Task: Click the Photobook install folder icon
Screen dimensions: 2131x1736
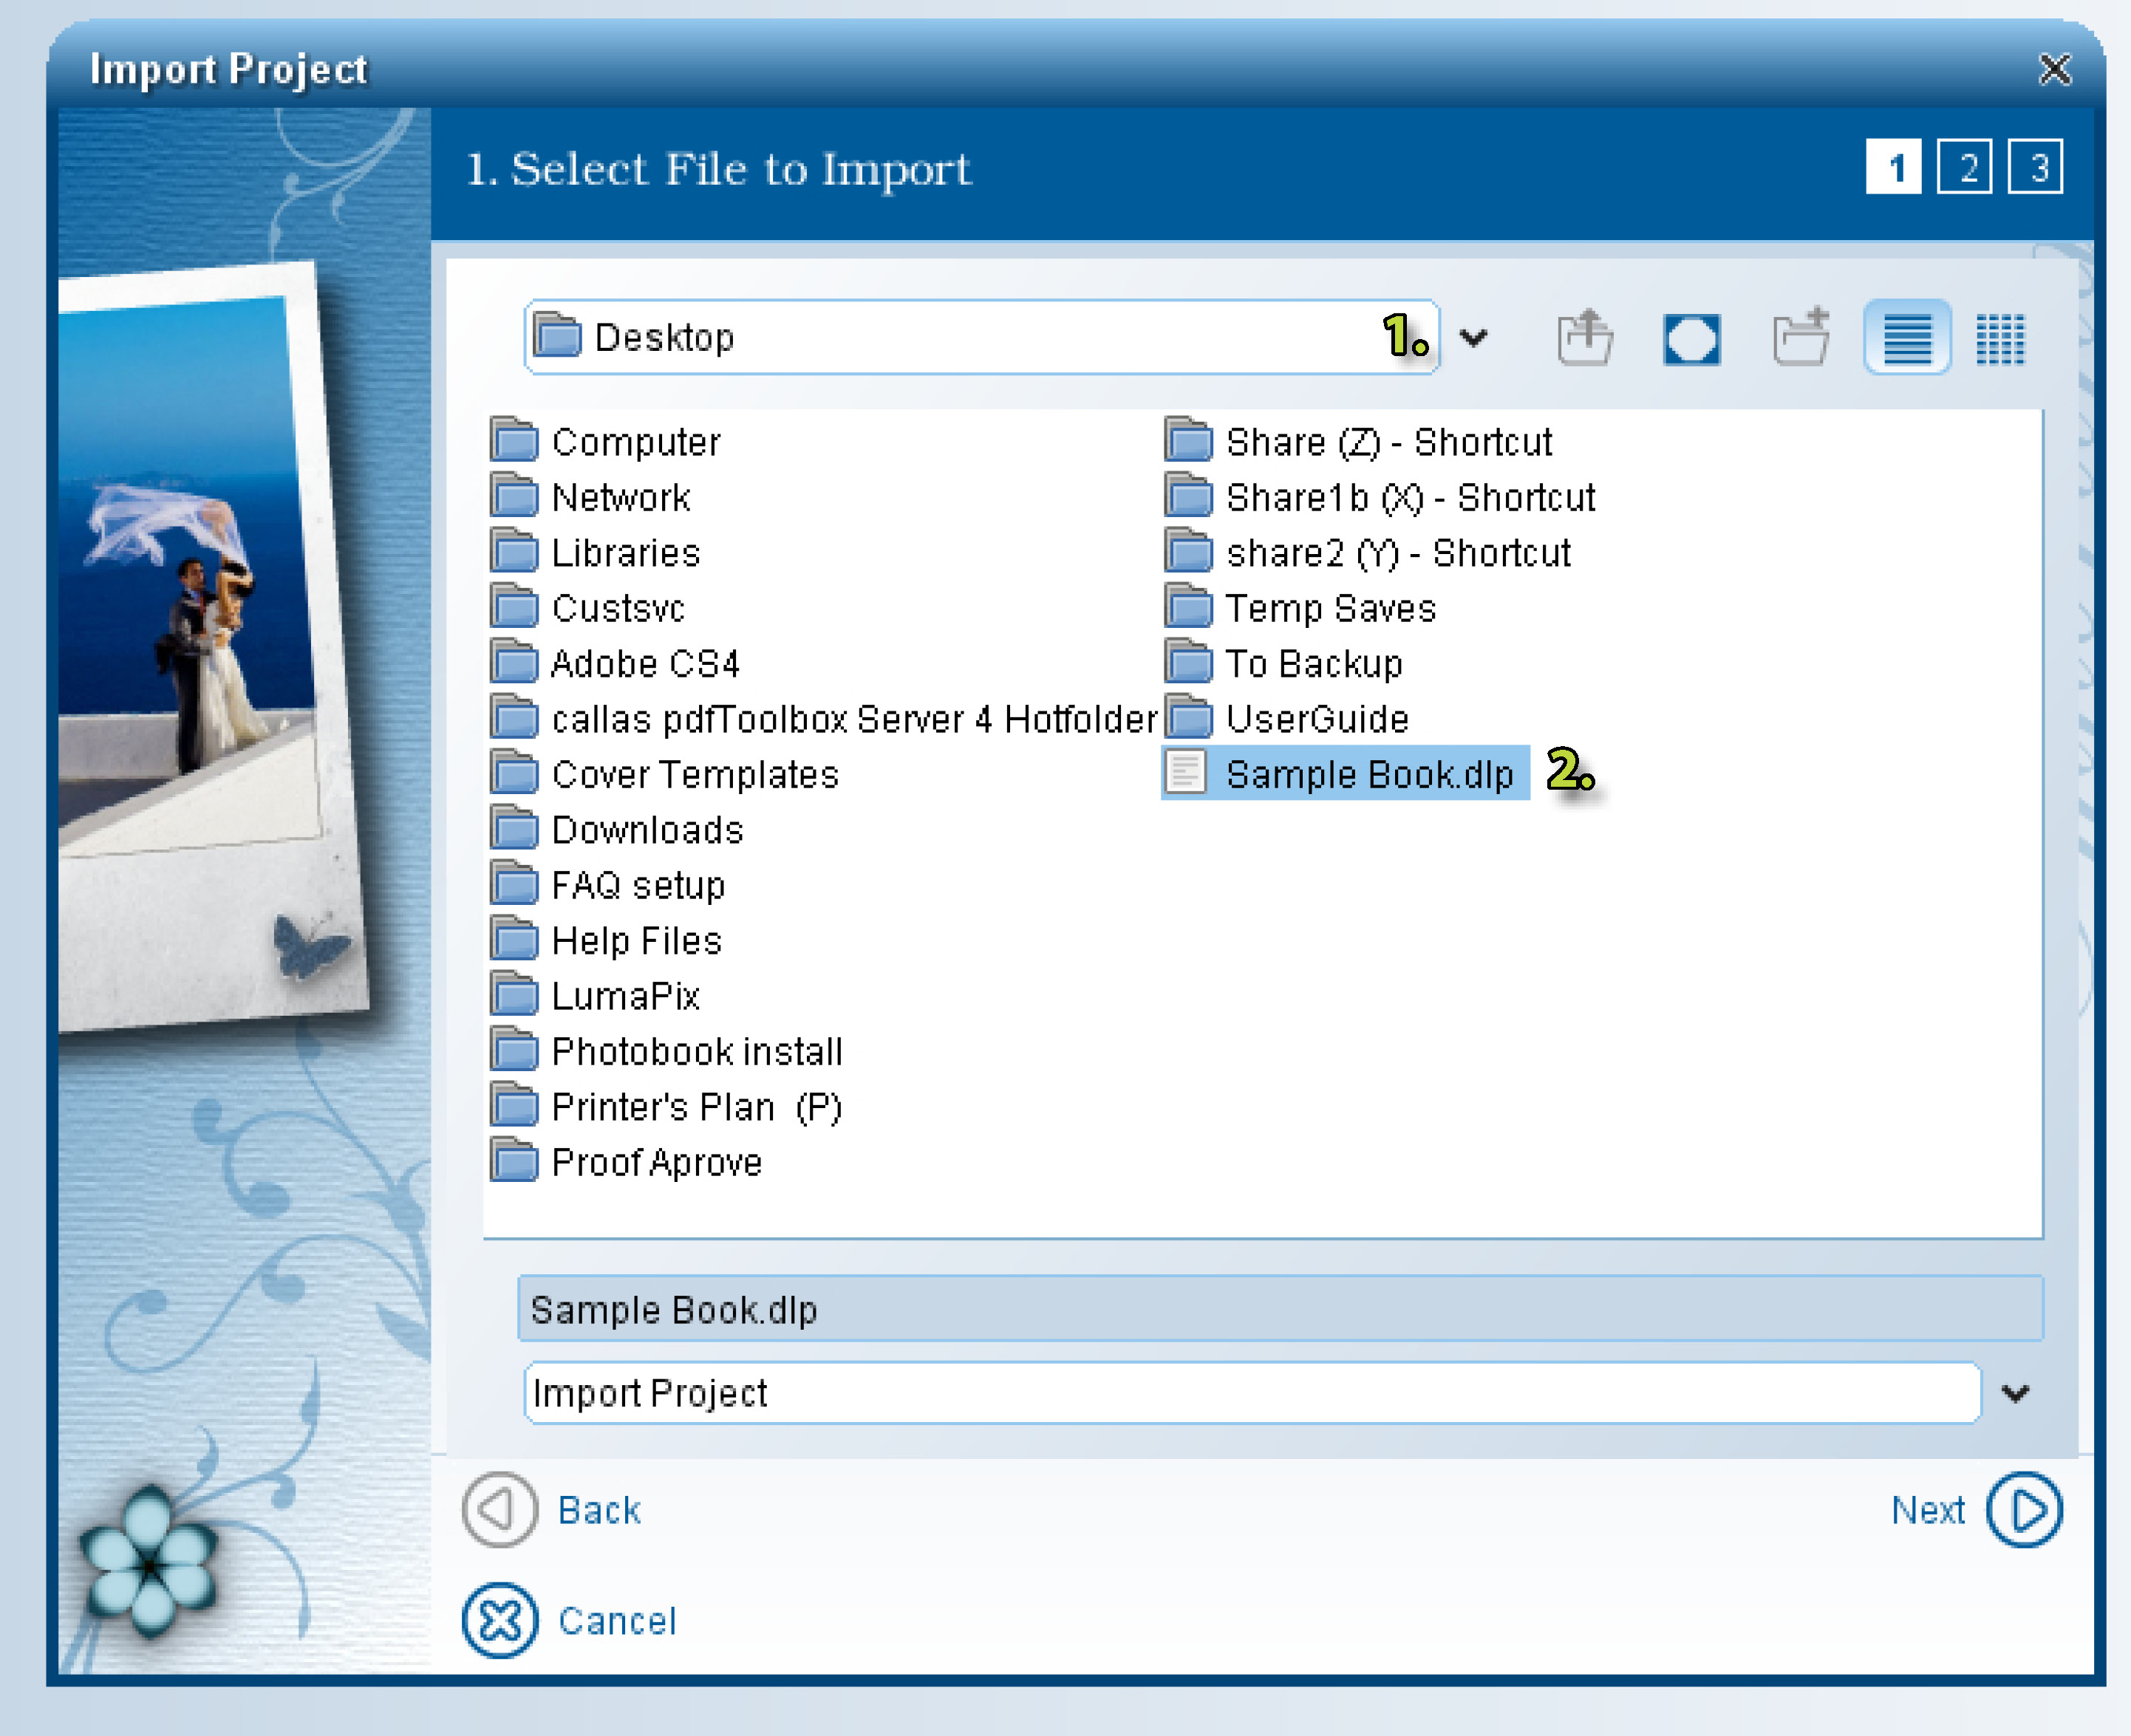Action: [514, 1050]
